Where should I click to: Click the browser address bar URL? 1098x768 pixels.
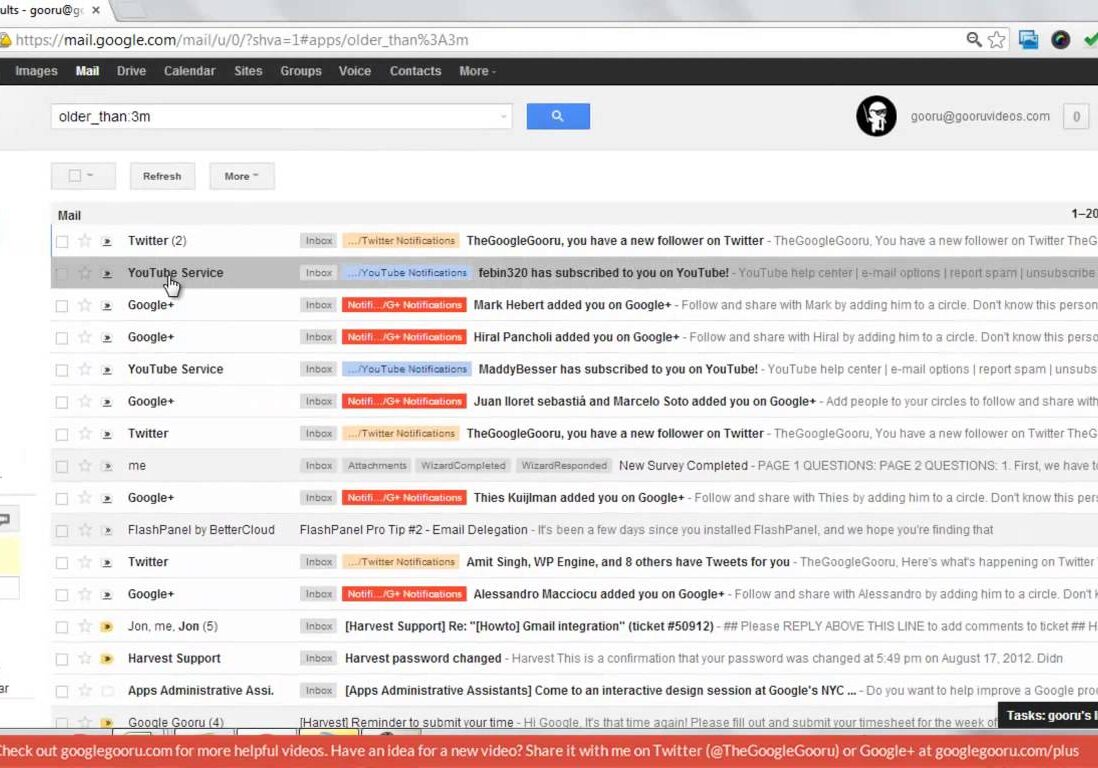pos(242,40)
